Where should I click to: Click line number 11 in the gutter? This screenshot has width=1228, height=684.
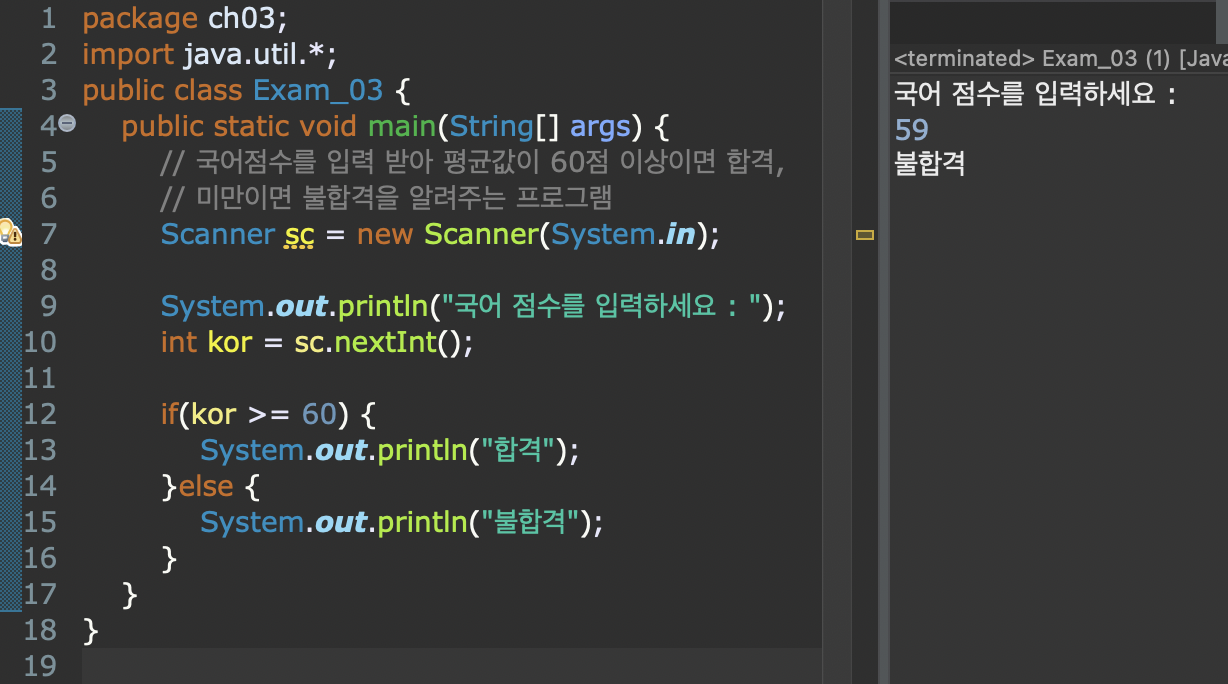pos(39,378)
